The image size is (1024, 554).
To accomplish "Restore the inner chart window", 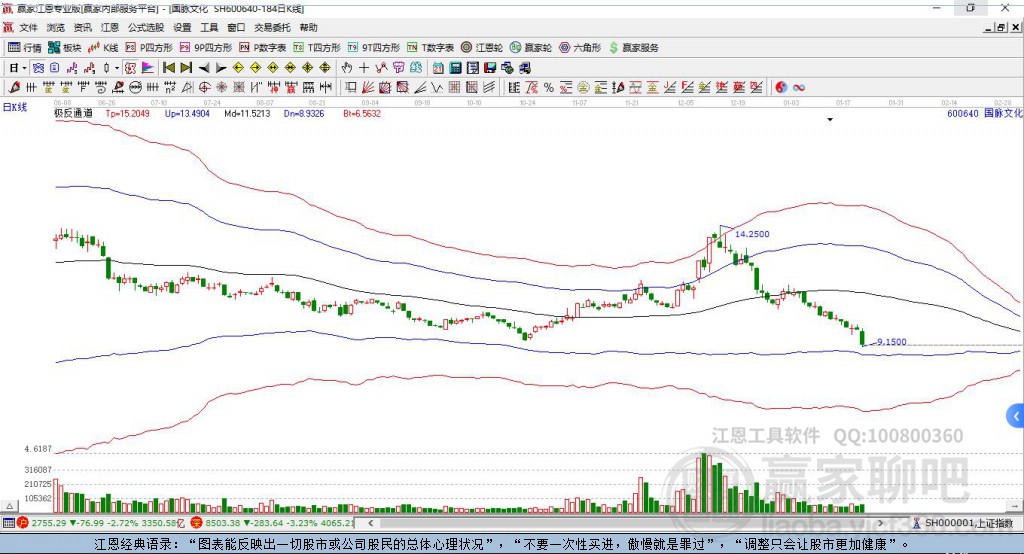I will point(1001,27).
